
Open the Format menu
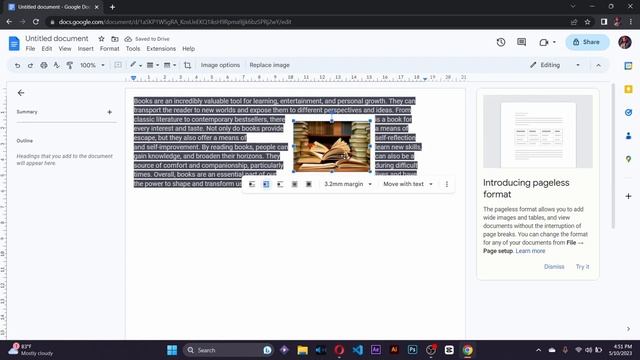click(109, 49)
